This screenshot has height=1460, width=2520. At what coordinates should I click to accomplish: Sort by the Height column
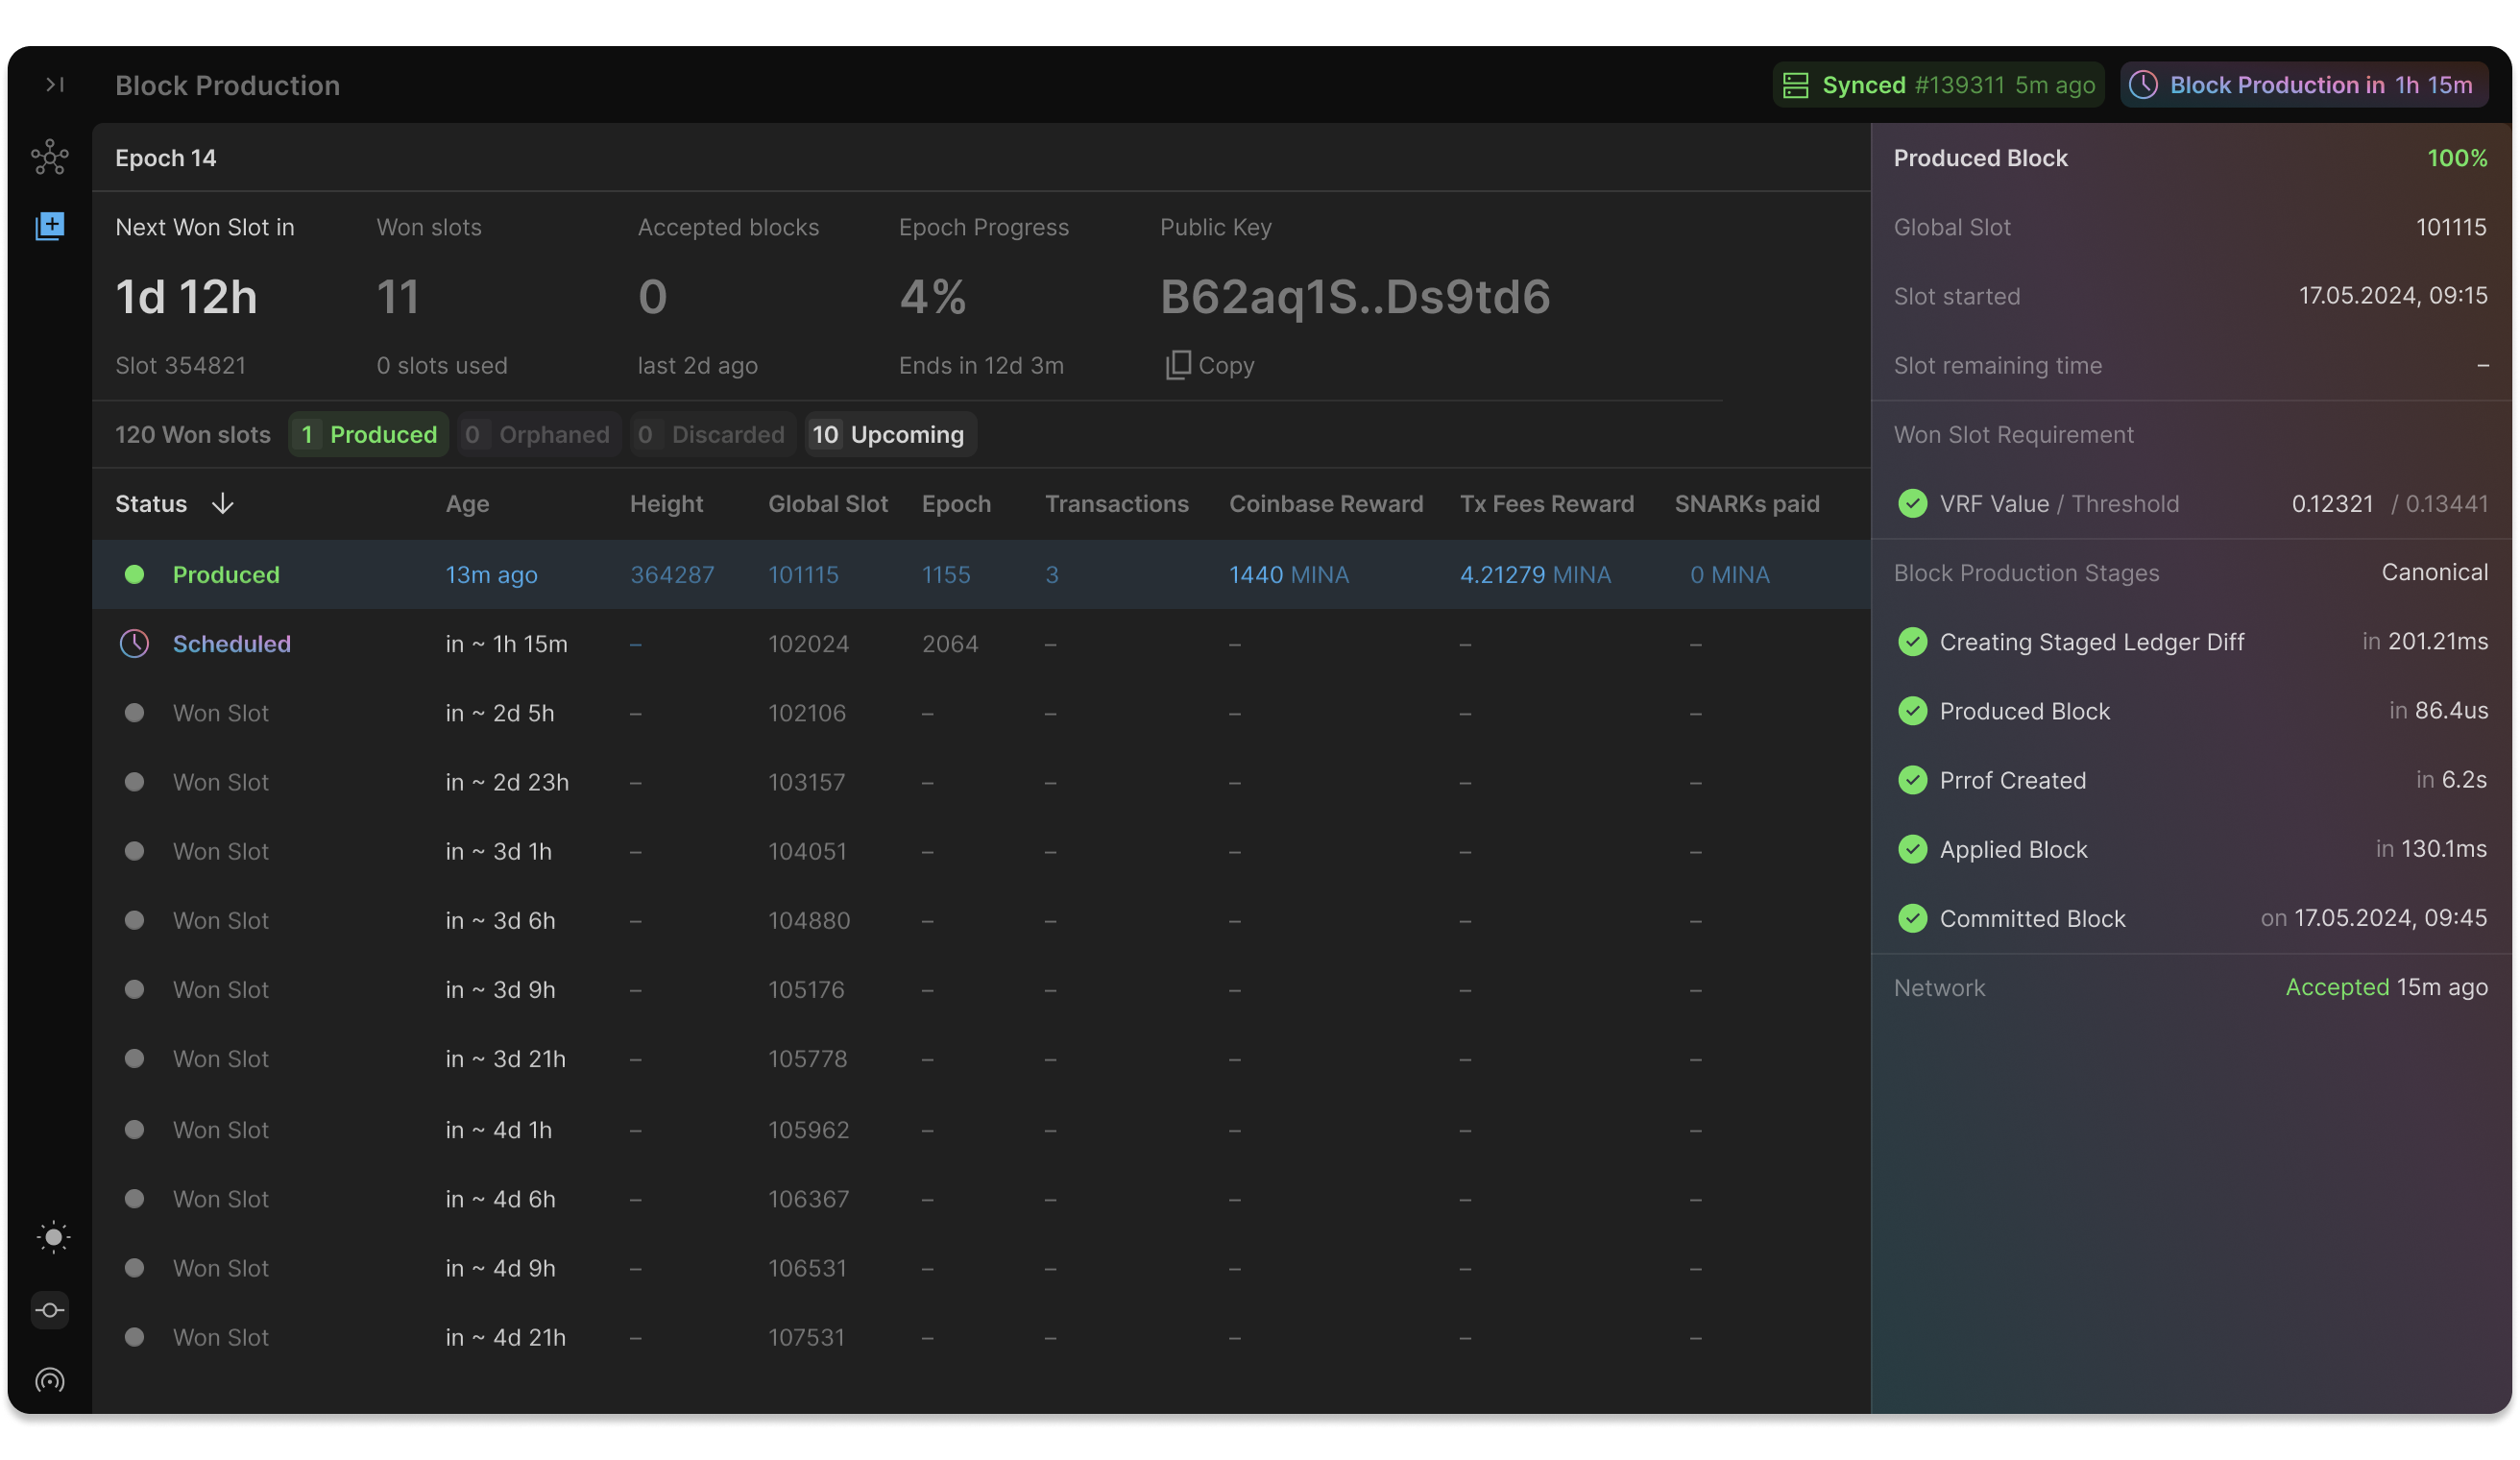[x=666, y=503]
